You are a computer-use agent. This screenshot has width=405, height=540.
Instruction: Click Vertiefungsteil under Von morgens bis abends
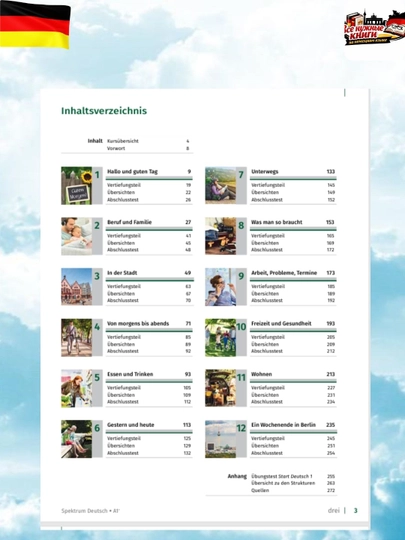pos(124,337)
